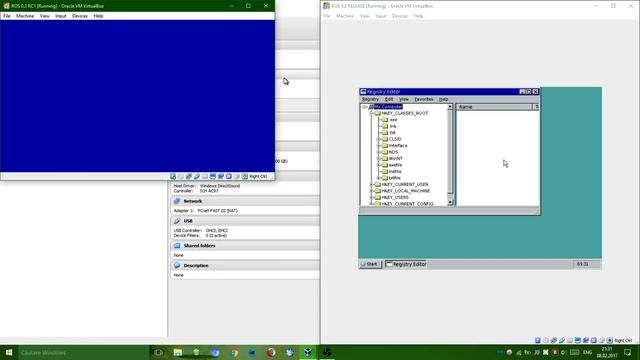This screenshot has width=640, height=360.
Task: Select the .lnk key in registry tree
Action: pos(393,126)
